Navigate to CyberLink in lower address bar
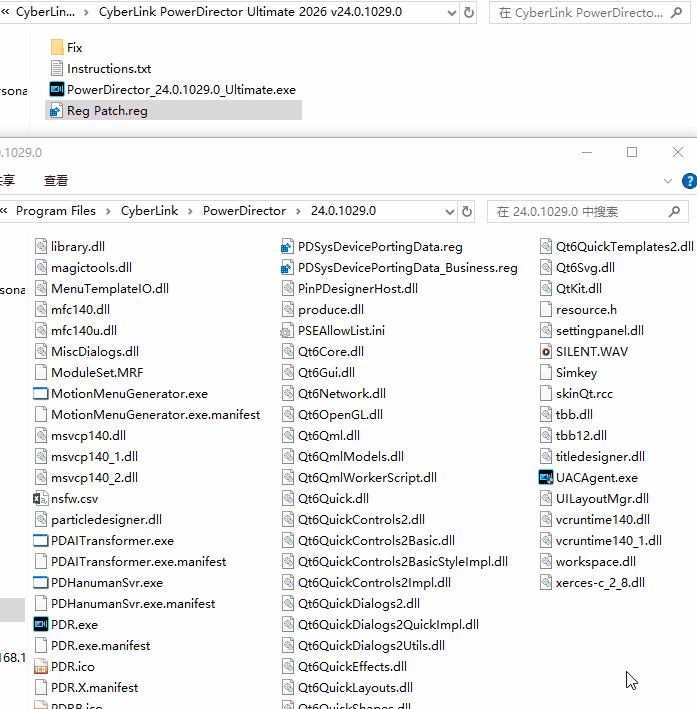 (149, 211)
